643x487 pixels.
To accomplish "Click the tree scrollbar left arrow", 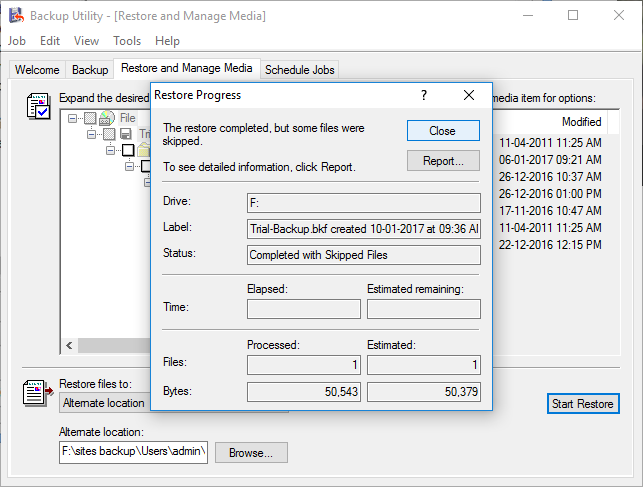I will click(x=69, y=346).
